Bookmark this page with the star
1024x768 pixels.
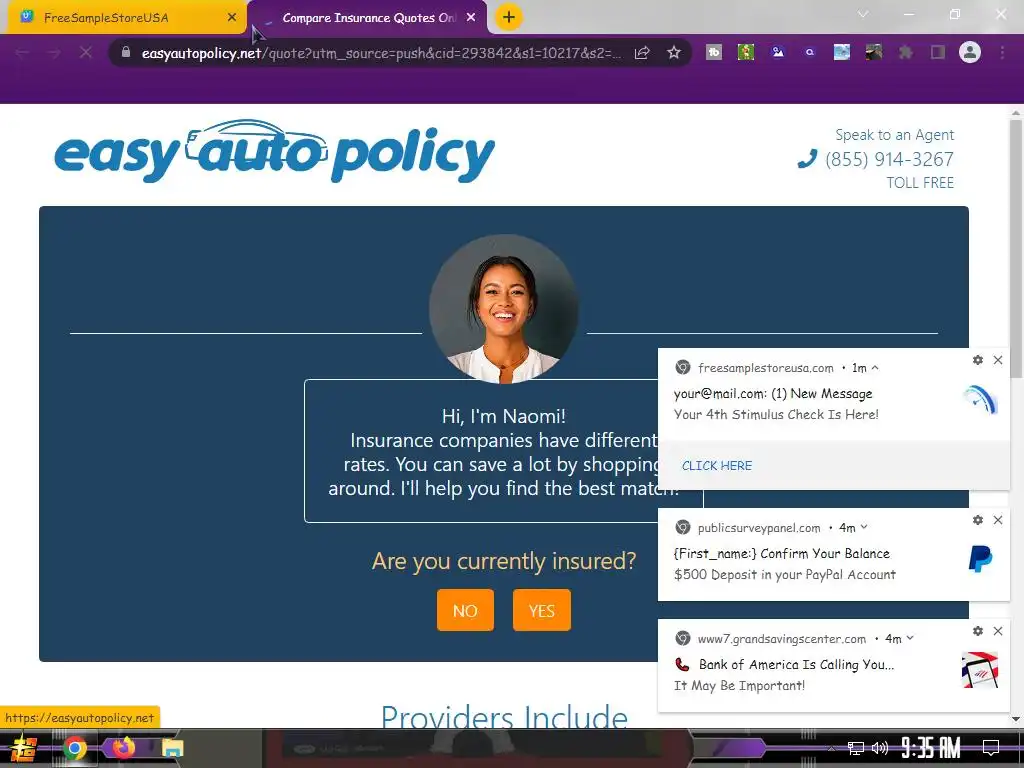click(x=674, y=53)
